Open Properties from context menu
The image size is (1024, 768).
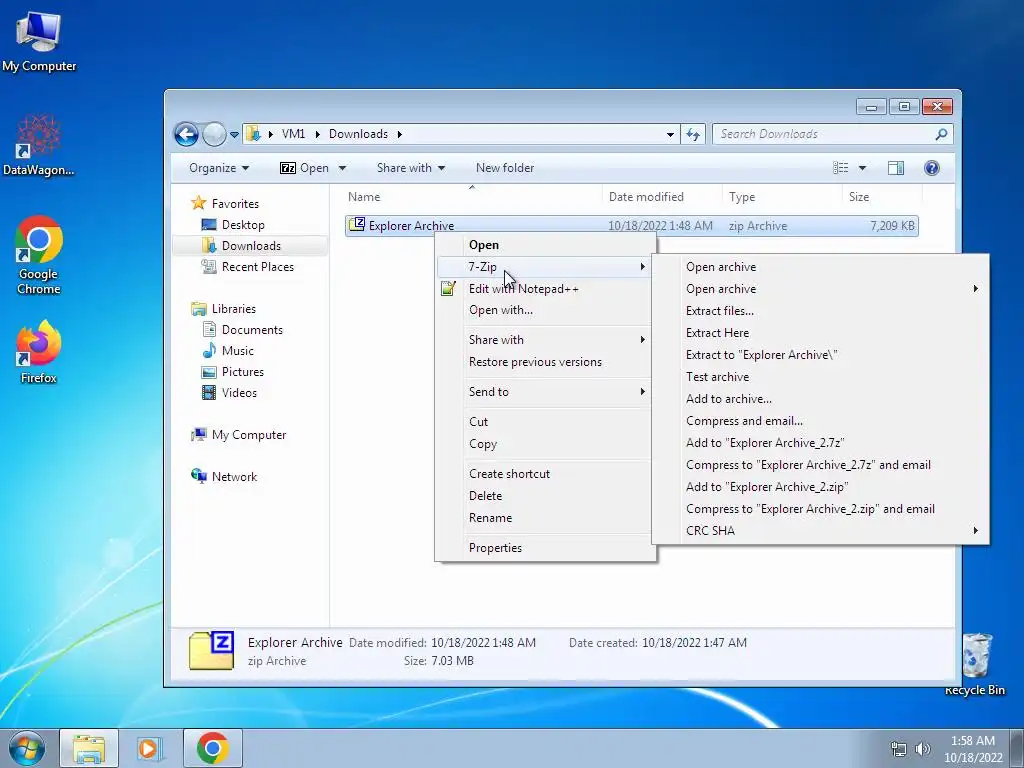545,548
